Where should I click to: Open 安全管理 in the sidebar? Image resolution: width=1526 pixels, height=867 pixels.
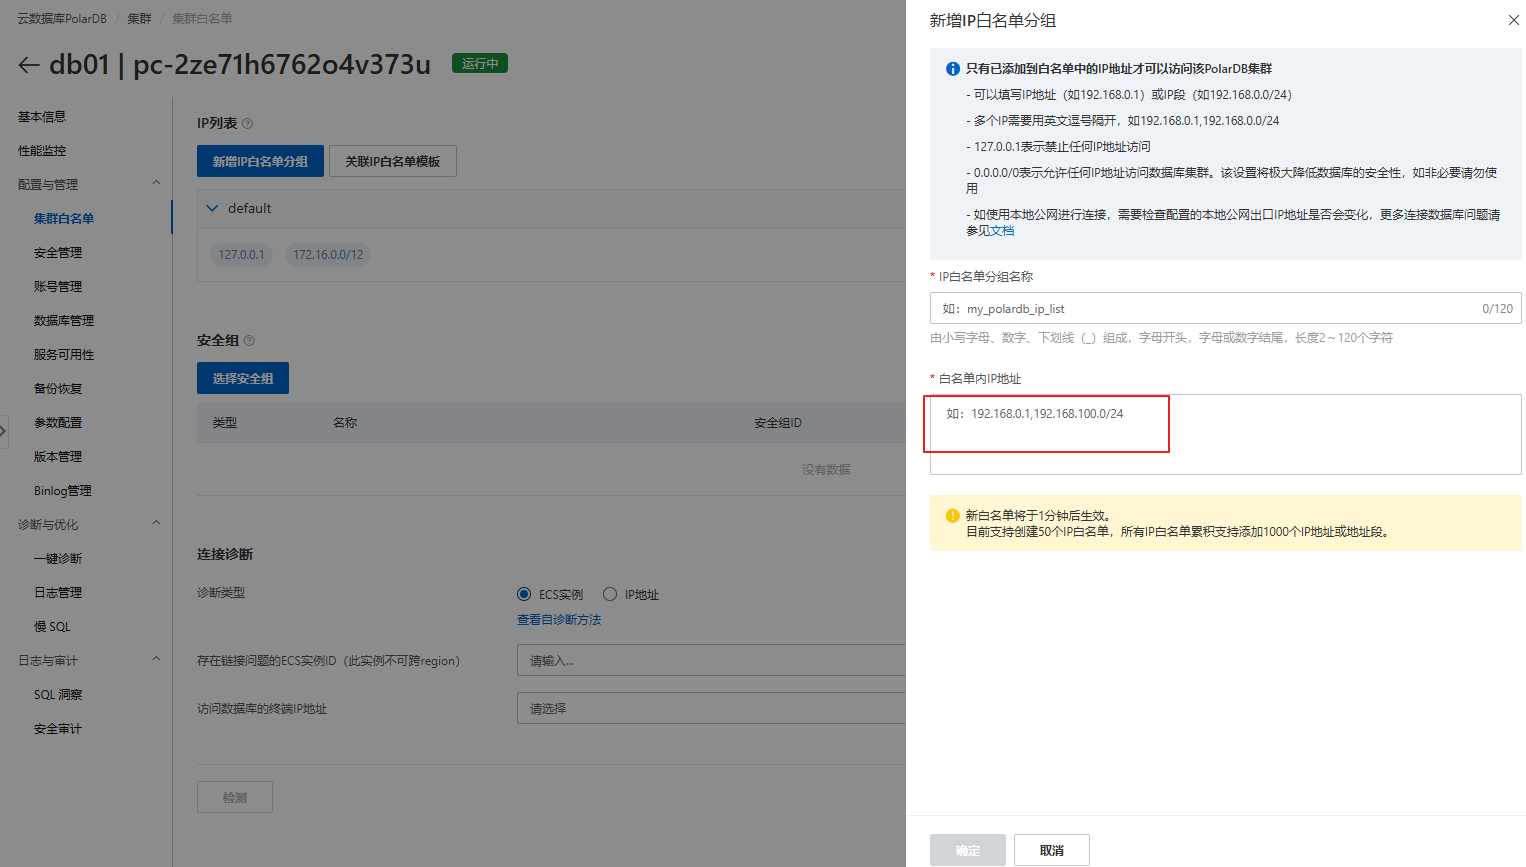58,253
